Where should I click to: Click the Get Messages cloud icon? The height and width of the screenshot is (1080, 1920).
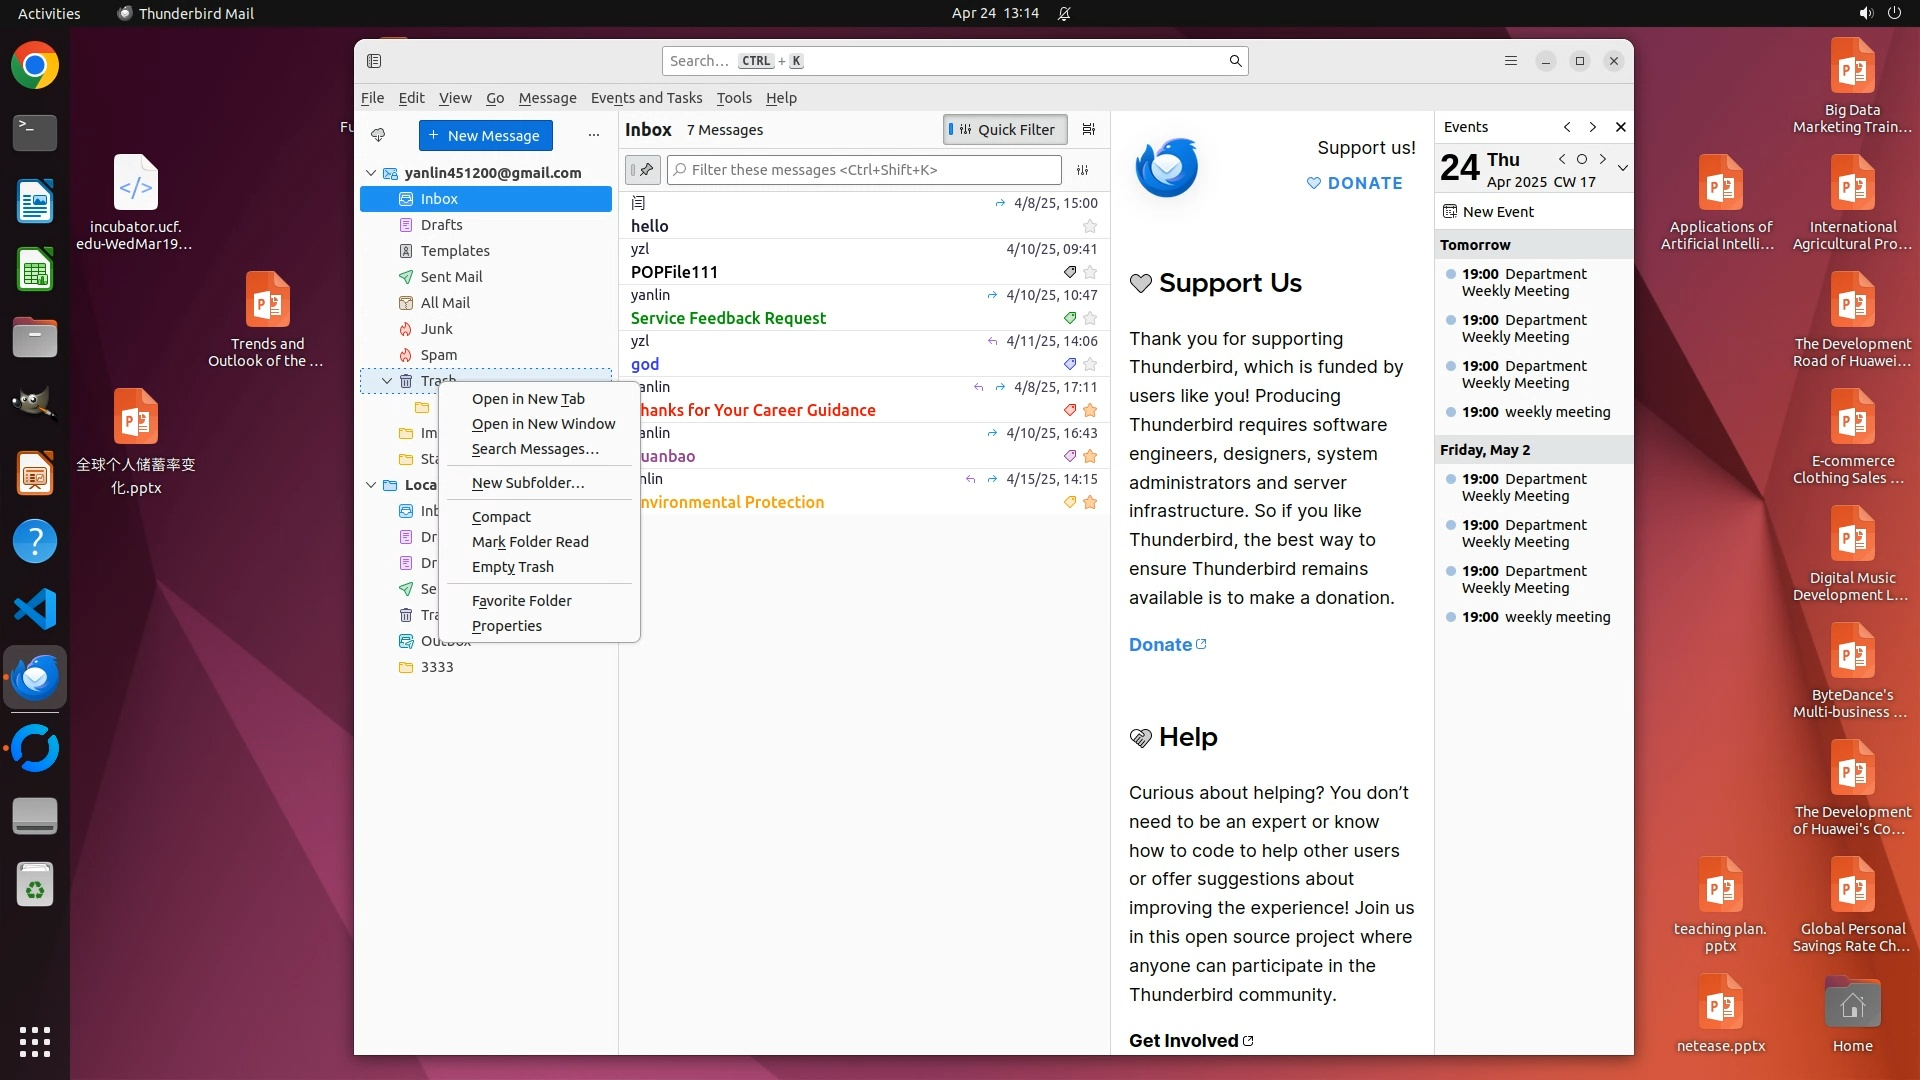[x=378, y=135]
